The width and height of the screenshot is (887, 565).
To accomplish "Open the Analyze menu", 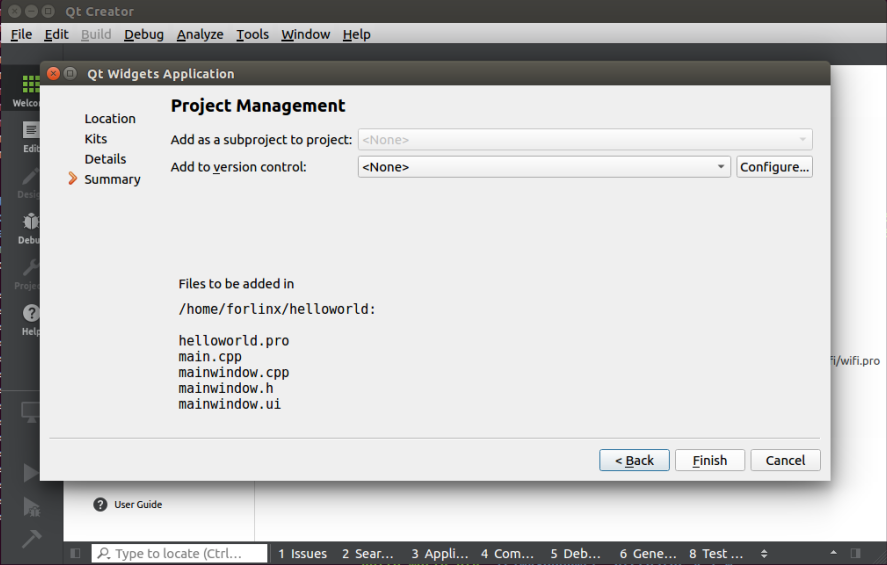I will coord(200,34).
